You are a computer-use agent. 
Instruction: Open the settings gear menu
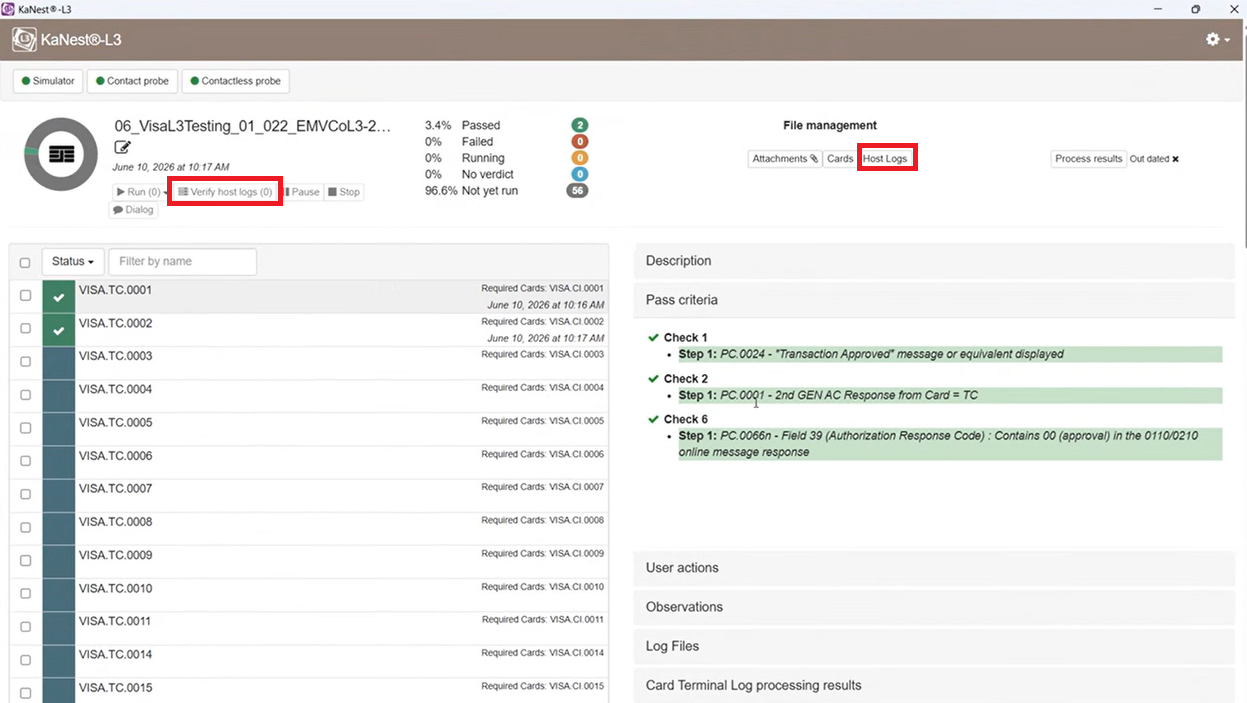[1218, 40]
